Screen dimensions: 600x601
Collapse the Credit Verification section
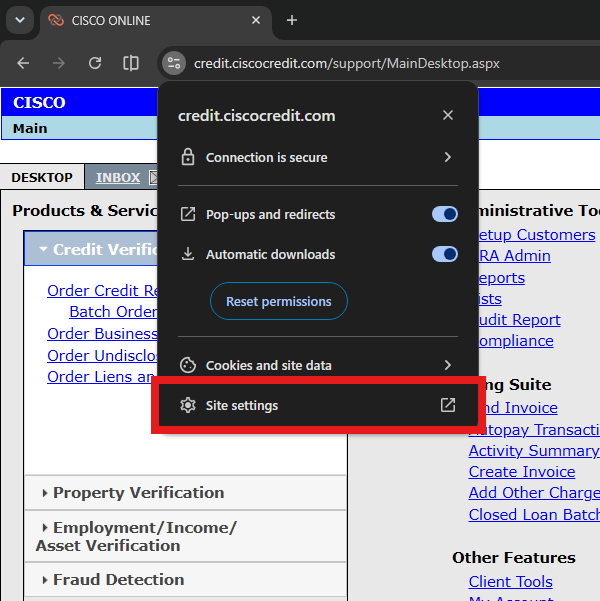[x=91, y=249]
